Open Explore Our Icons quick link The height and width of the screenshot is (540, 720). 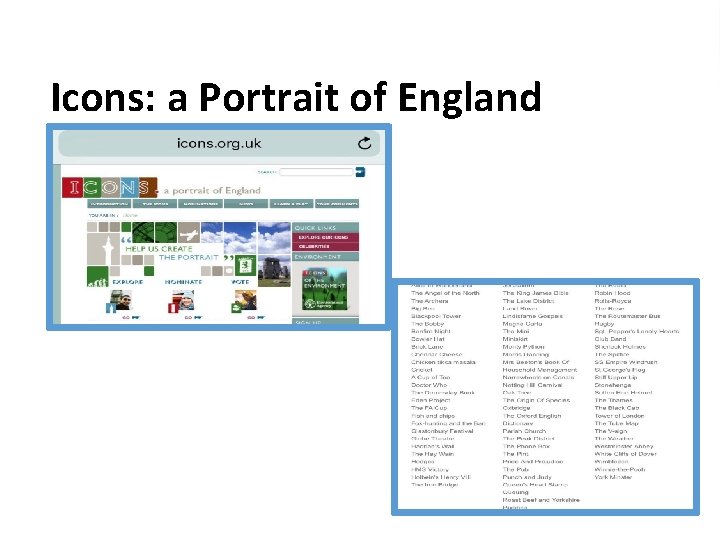[x=325, y=237]
